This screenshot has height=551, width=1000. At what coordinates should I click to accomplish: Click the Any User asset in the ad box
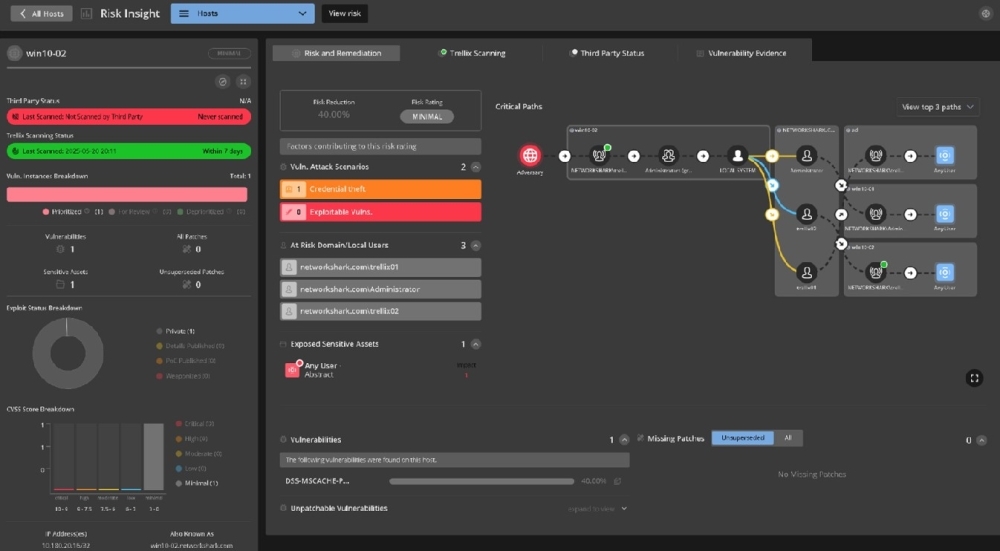coord(945,156)
